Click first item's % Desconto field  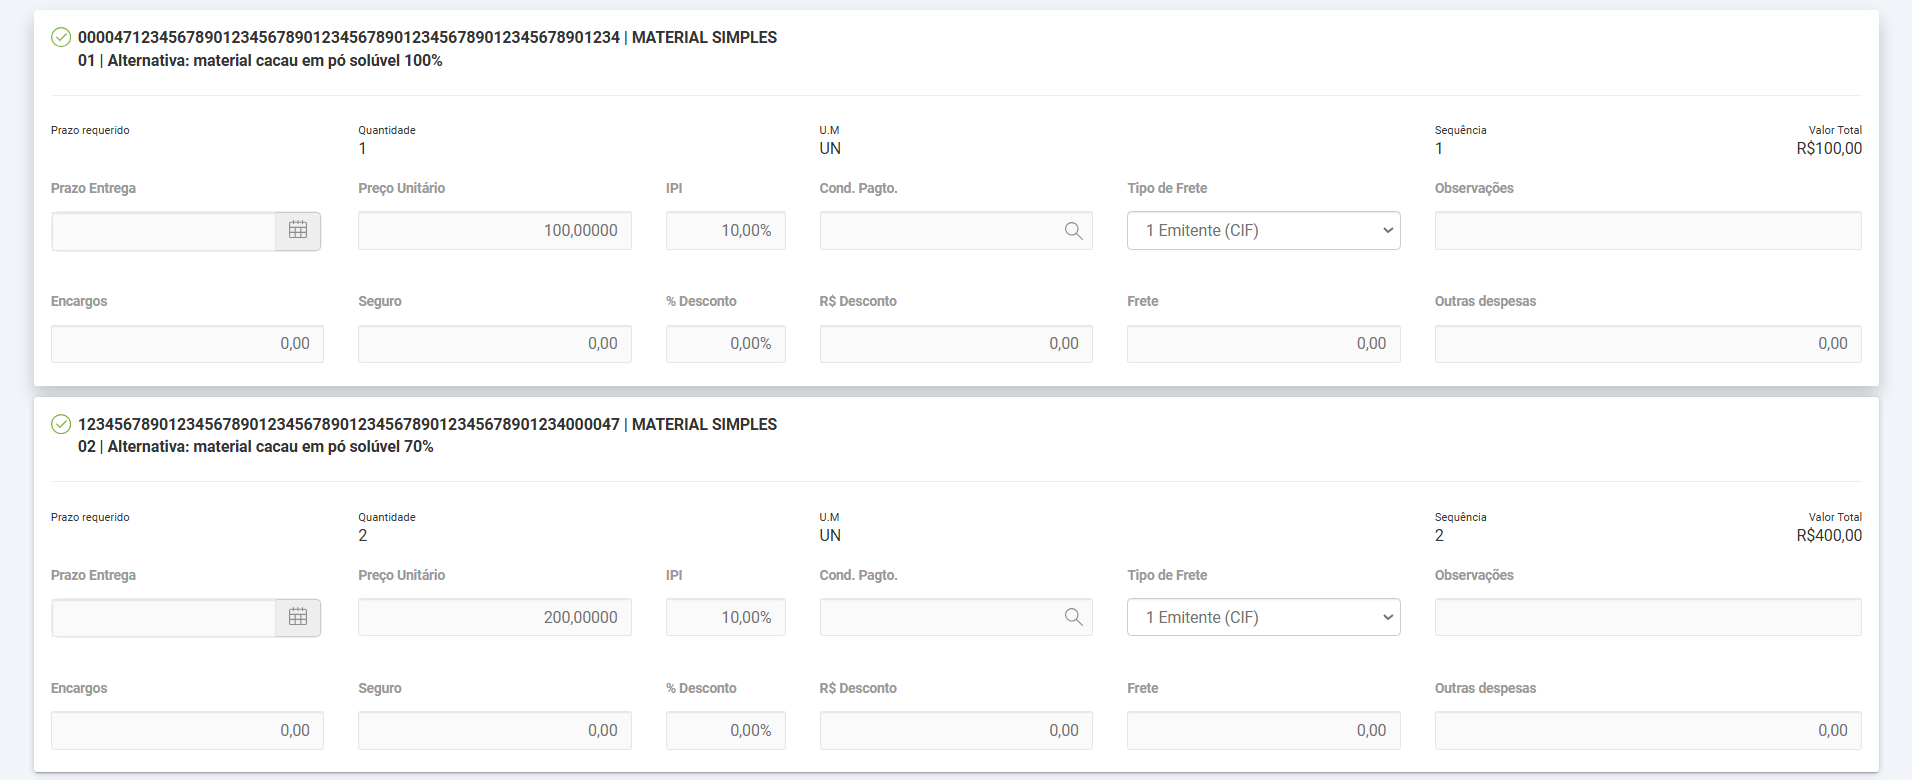click(x=726, y=344)
